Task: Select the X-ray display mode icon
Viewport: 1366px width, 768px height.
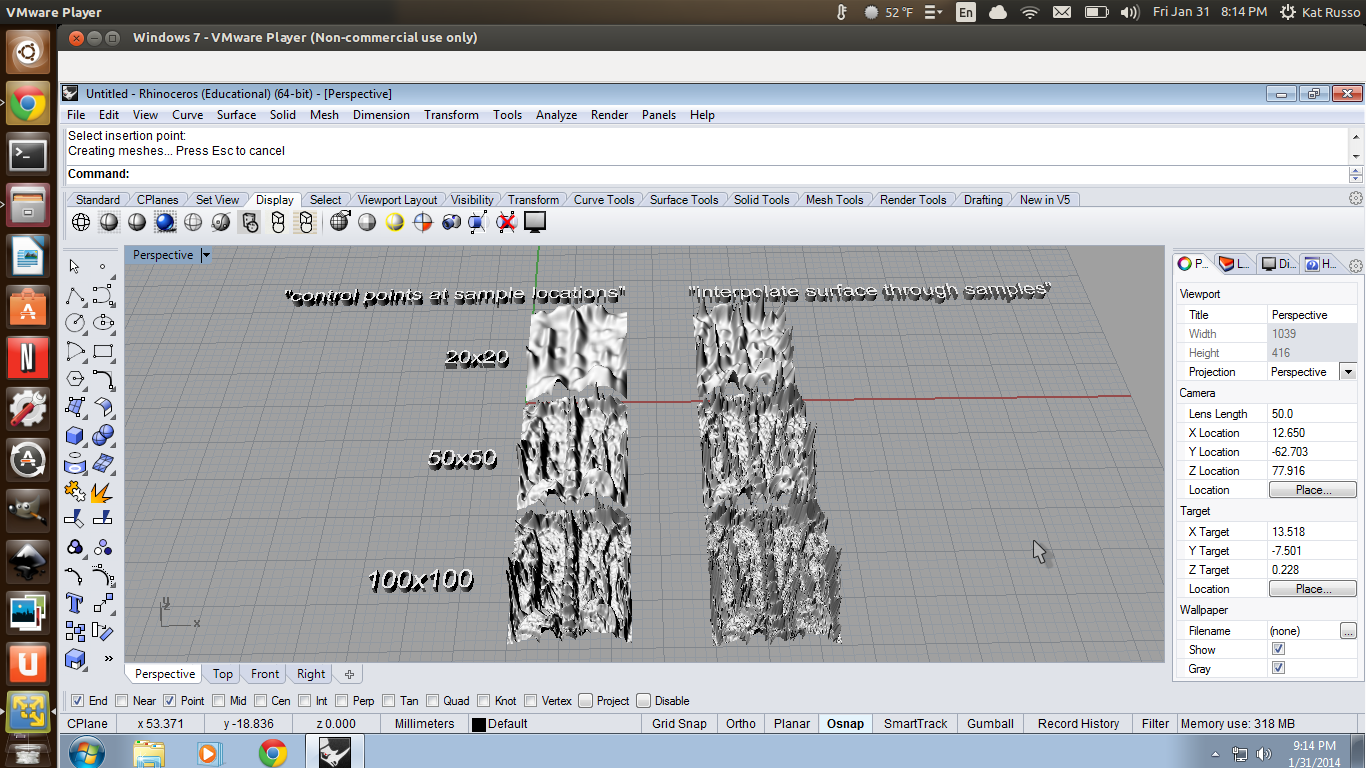Action: (x=221, y=222)
